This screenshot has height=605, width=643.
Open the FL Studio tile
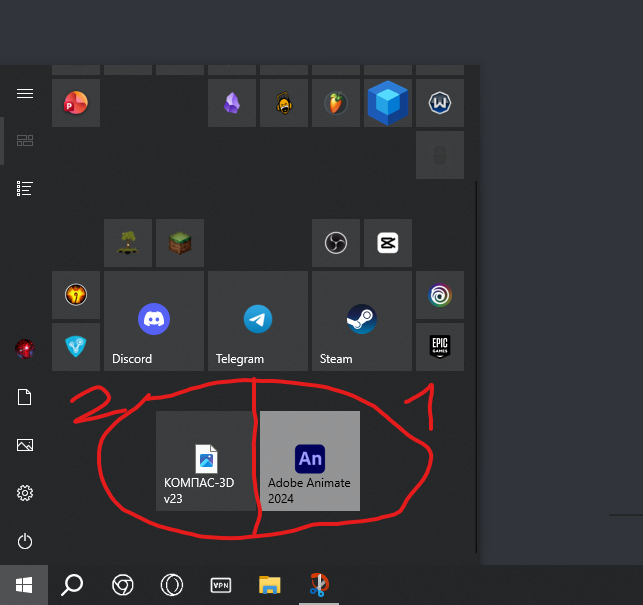335,103
